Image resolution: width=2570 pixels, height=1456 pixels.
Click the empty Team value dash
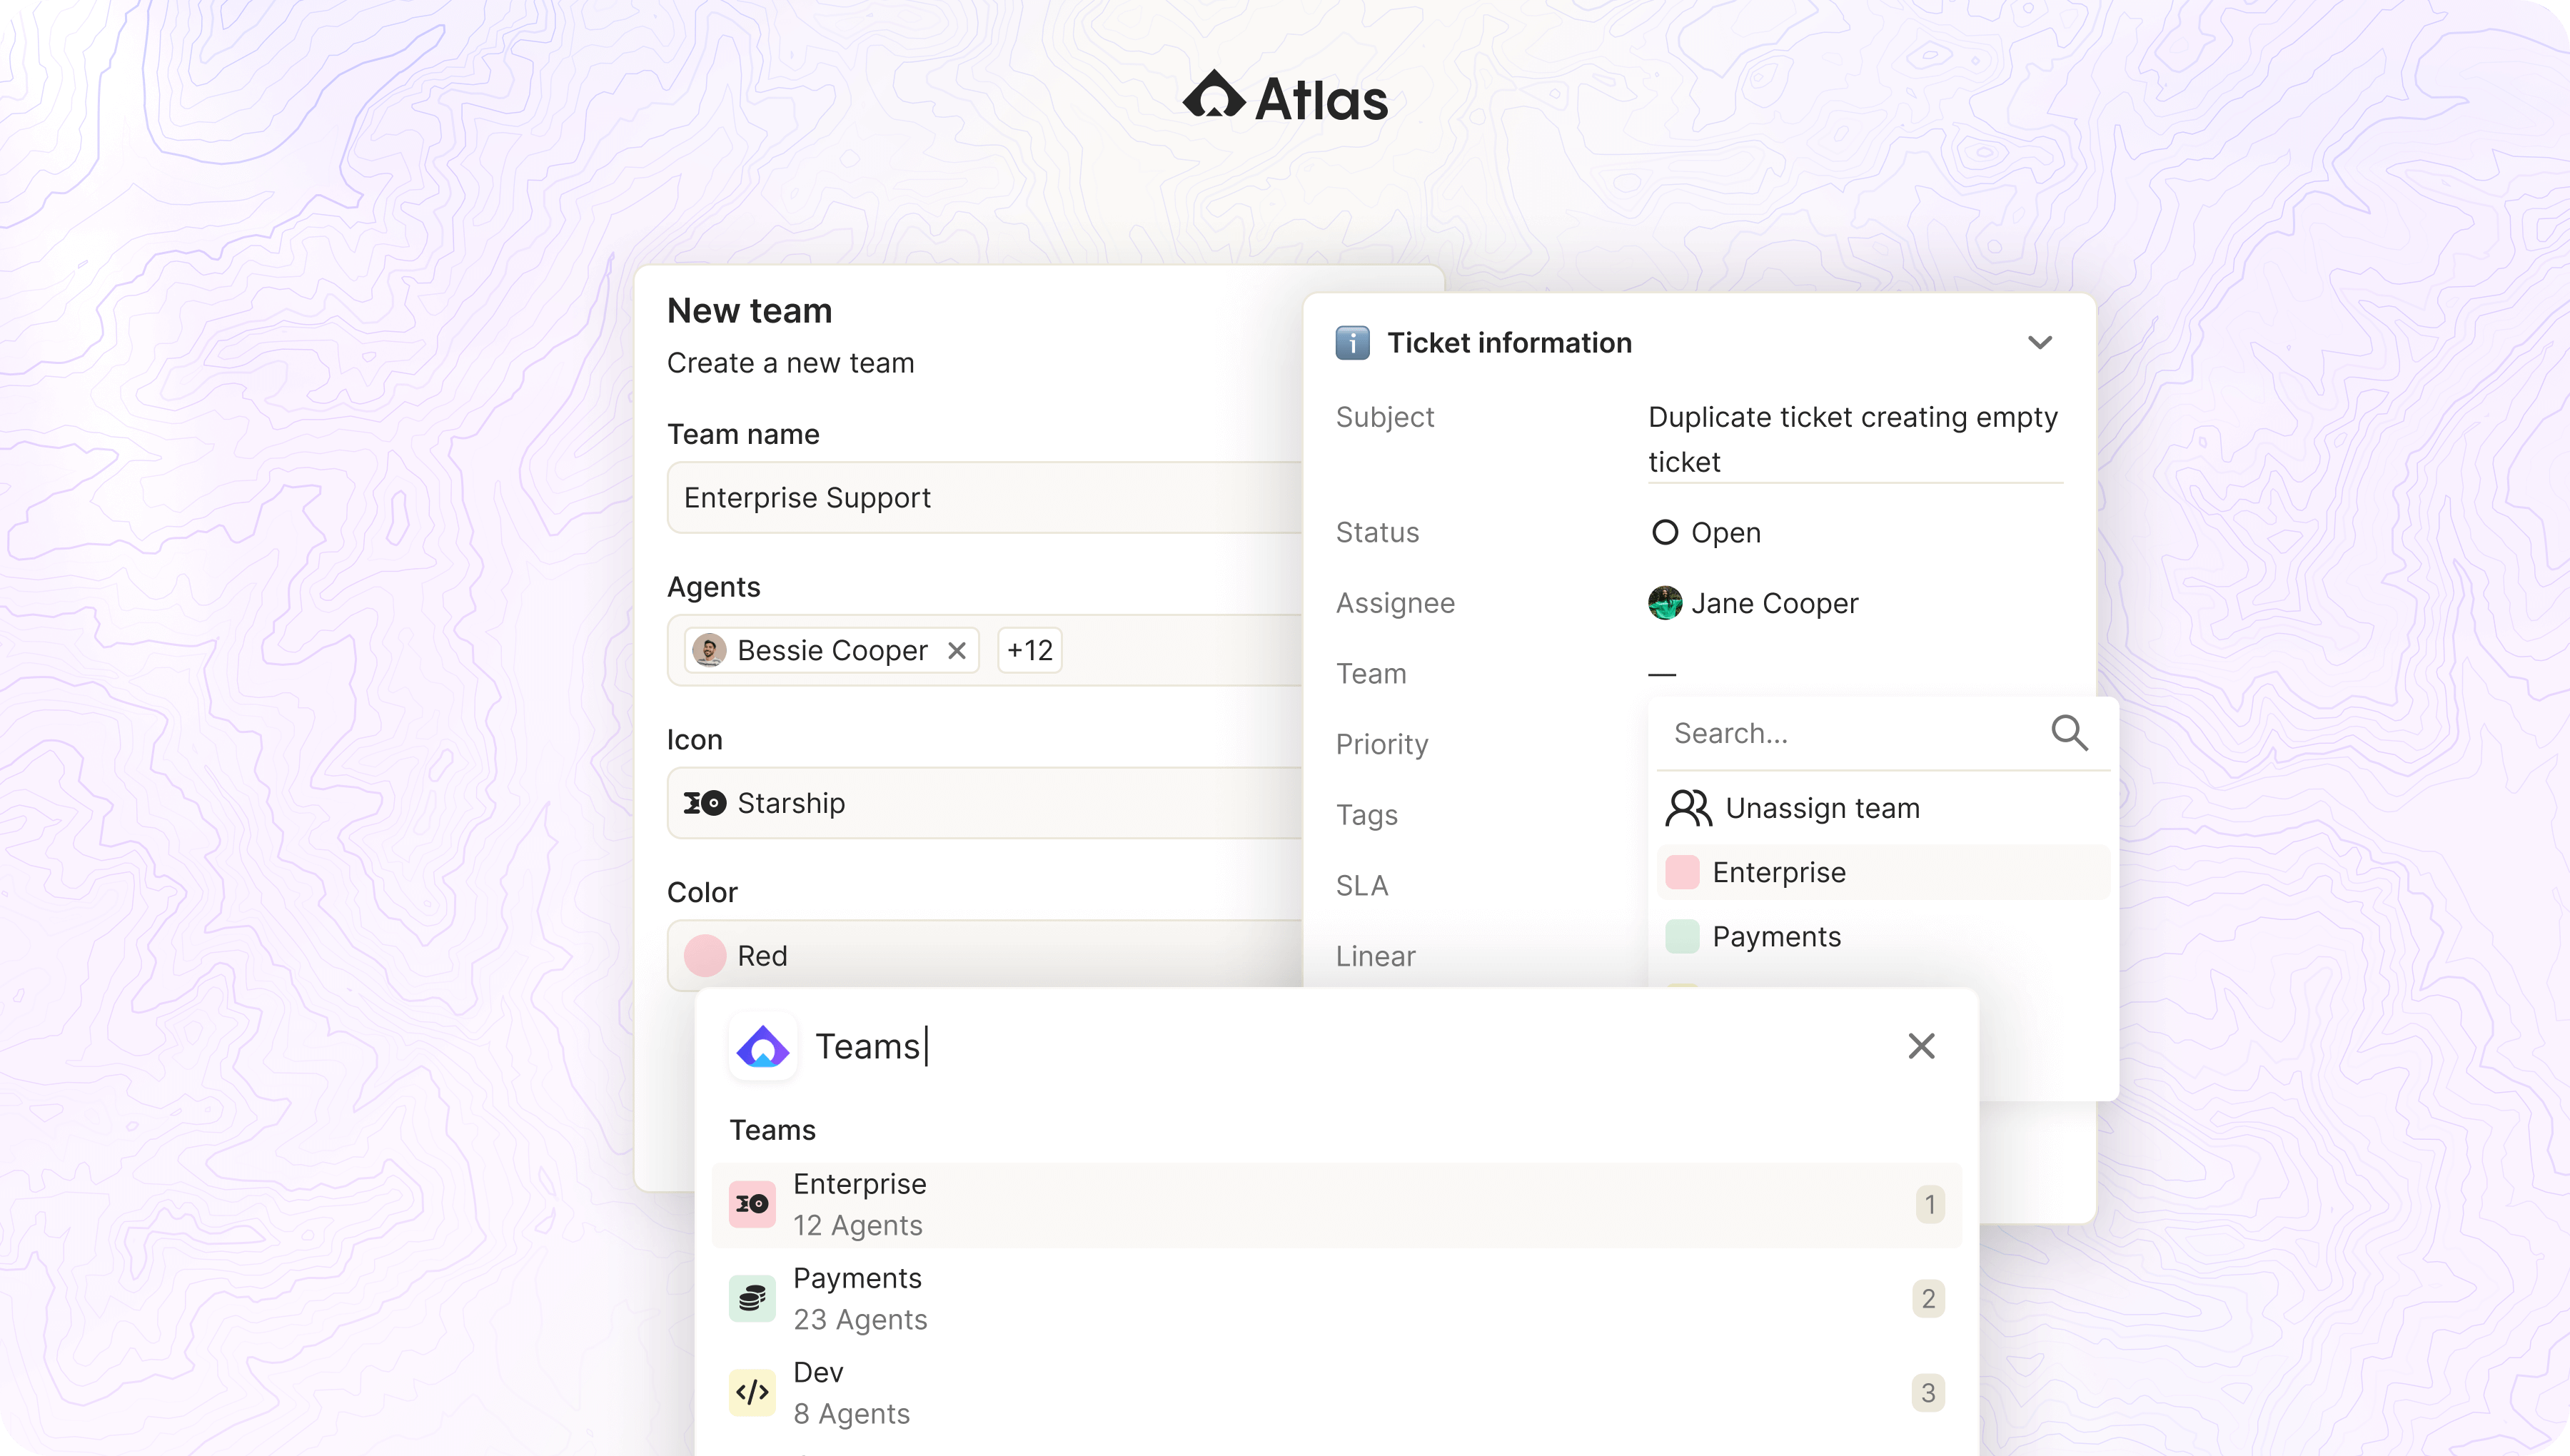coord(1661,675)
